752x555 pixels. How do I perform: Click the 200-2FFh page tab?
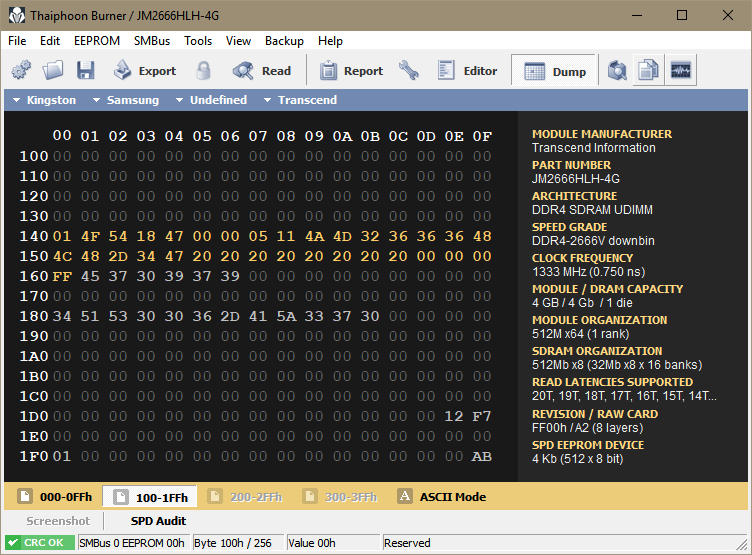246,496
